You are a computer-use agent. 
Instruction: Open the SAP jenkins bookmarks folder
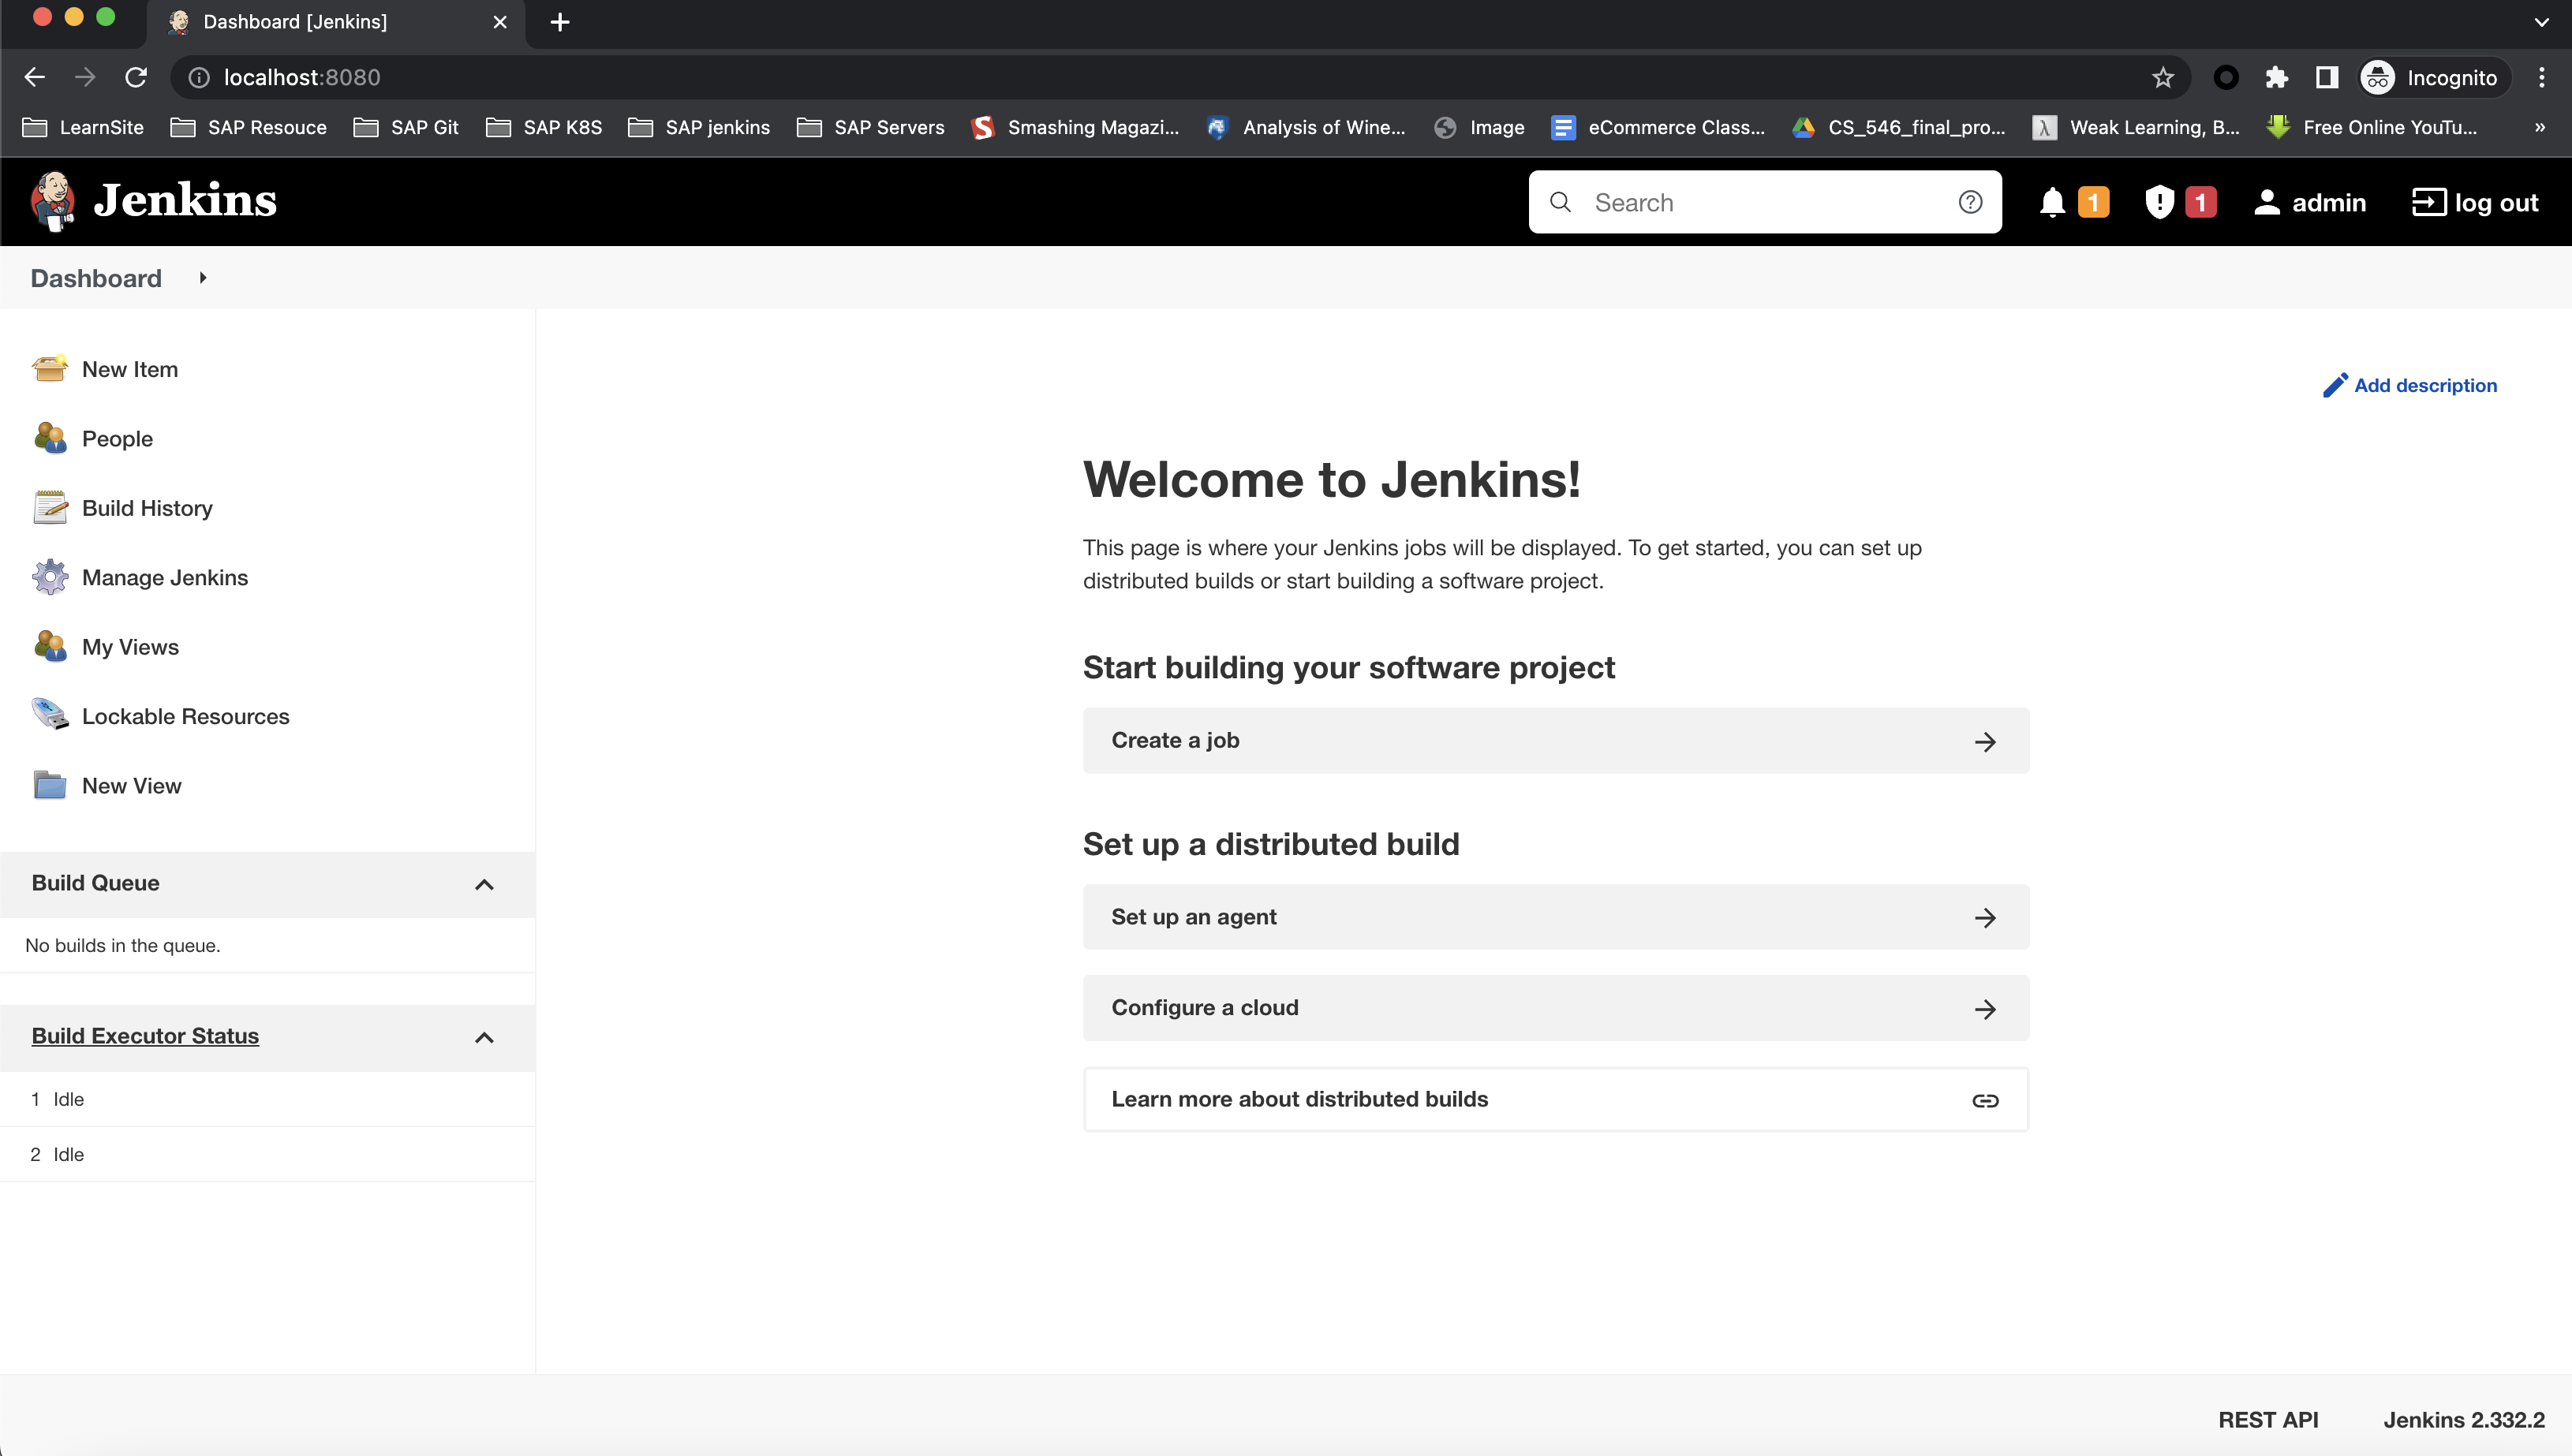click(699, 127)
